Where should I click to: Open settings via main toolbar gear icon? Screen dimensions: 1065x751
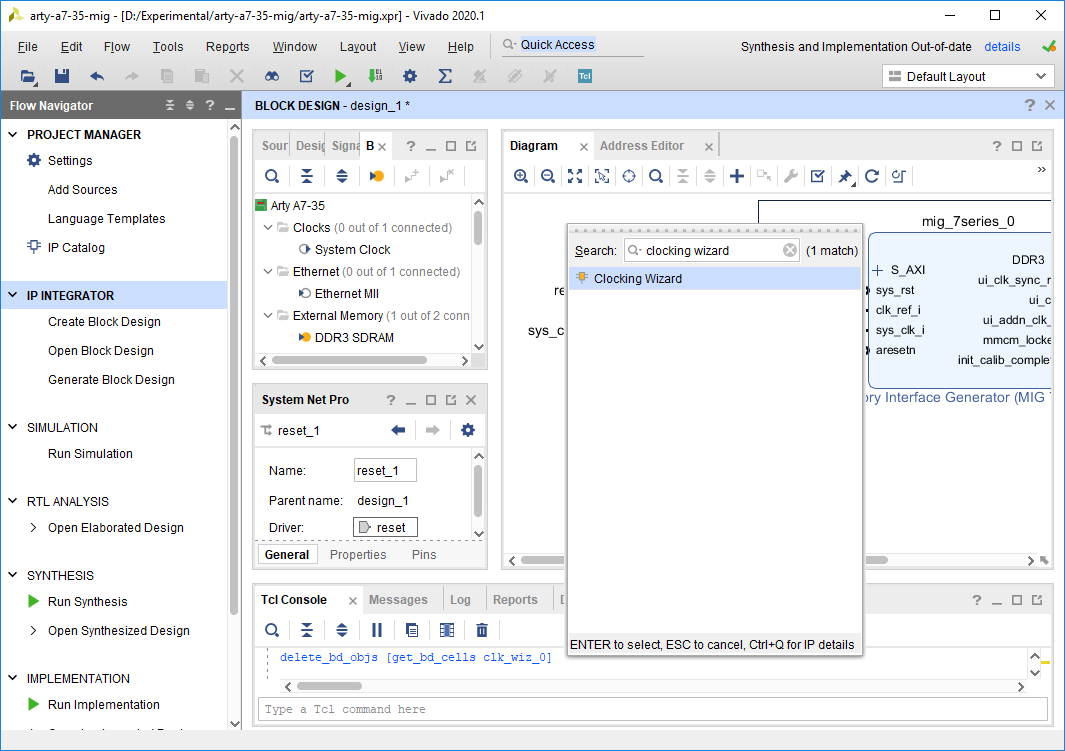click(x=410, y=76)
